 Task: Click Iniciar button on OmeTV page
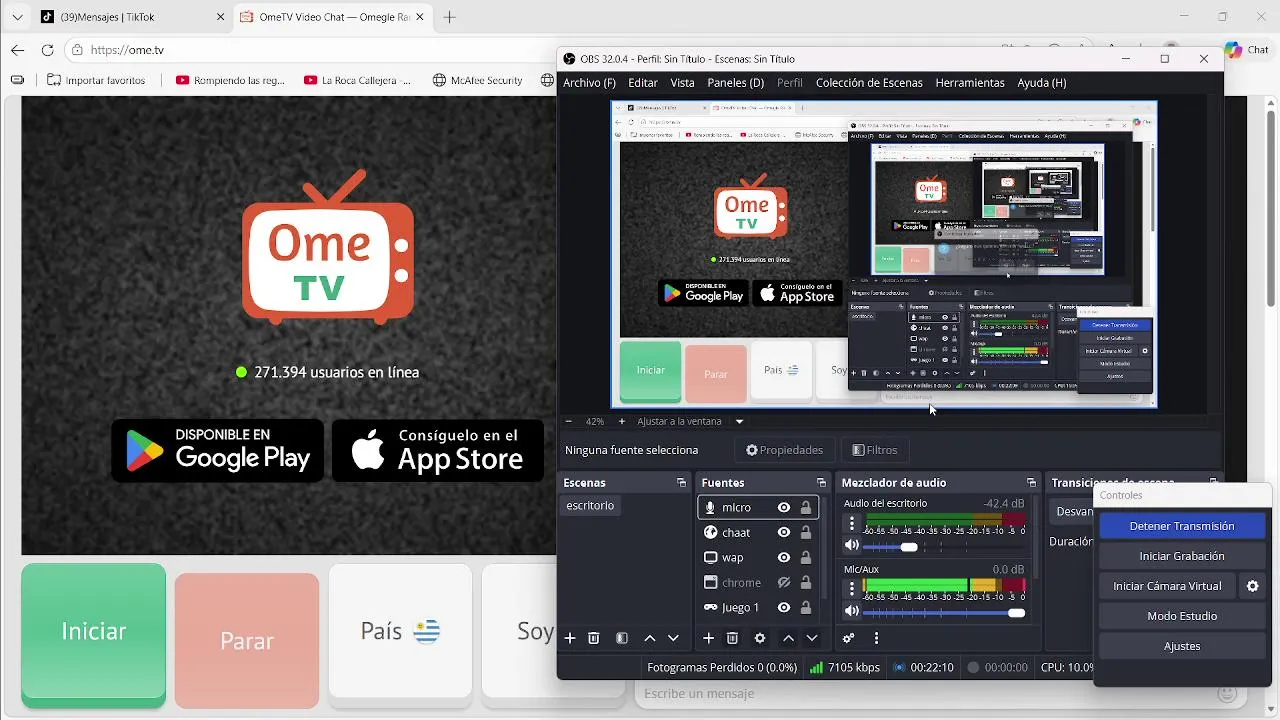(94, 631)
